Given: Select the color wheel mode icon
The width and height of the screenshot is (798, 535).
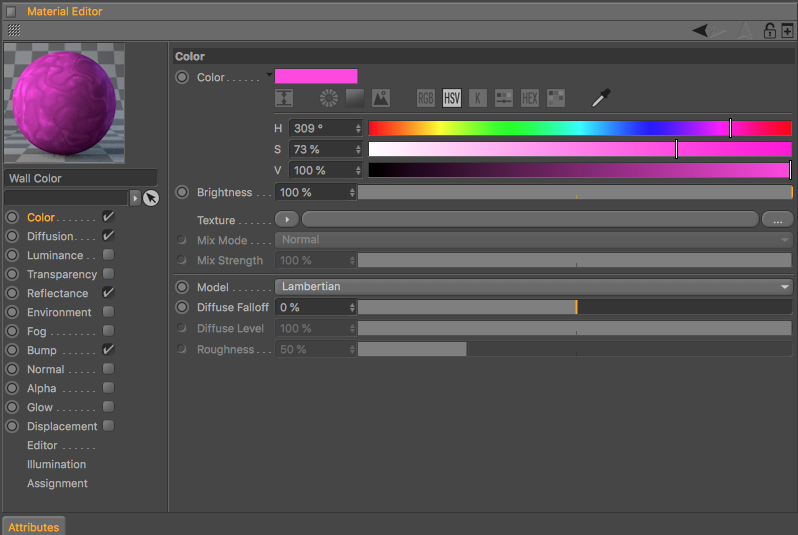Looking at the screenshot, I should (329, 98).
